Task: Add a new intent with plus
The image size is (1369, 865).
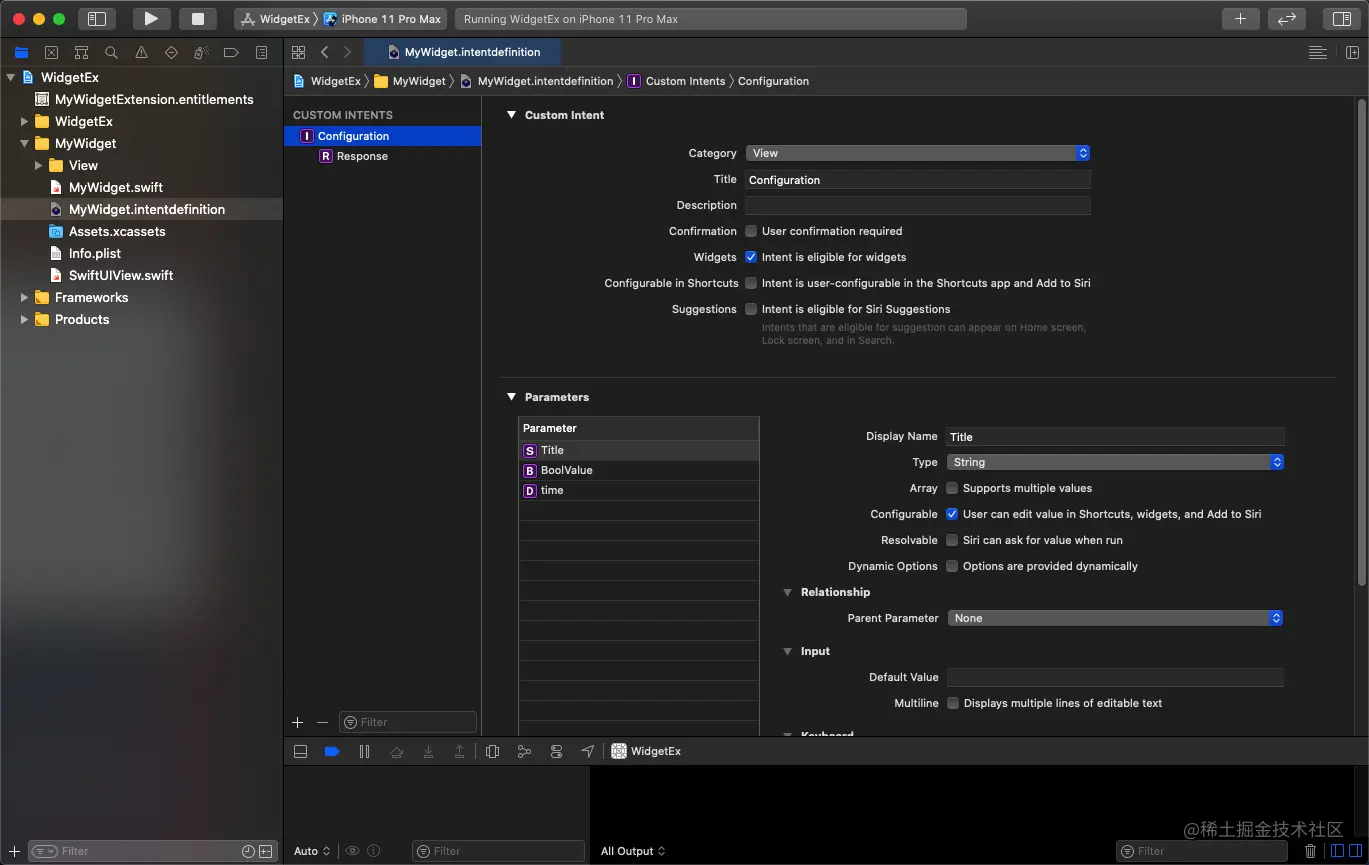Action: click(x=297, y=722)
